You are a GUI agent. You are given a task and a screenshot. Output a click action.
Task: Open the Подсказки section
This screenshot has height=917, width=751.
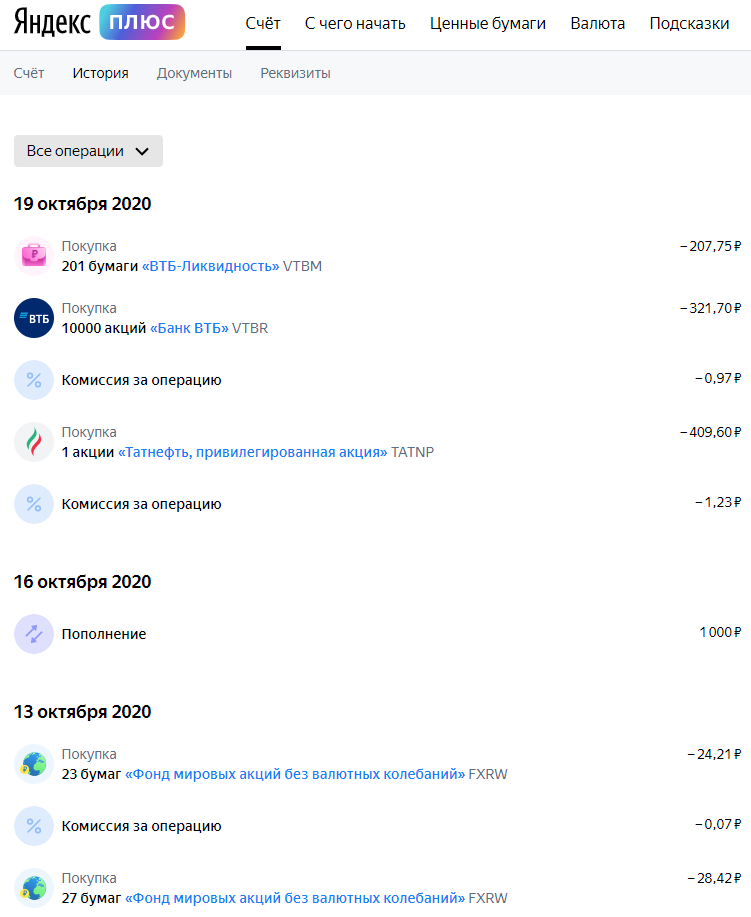[689, 23]
